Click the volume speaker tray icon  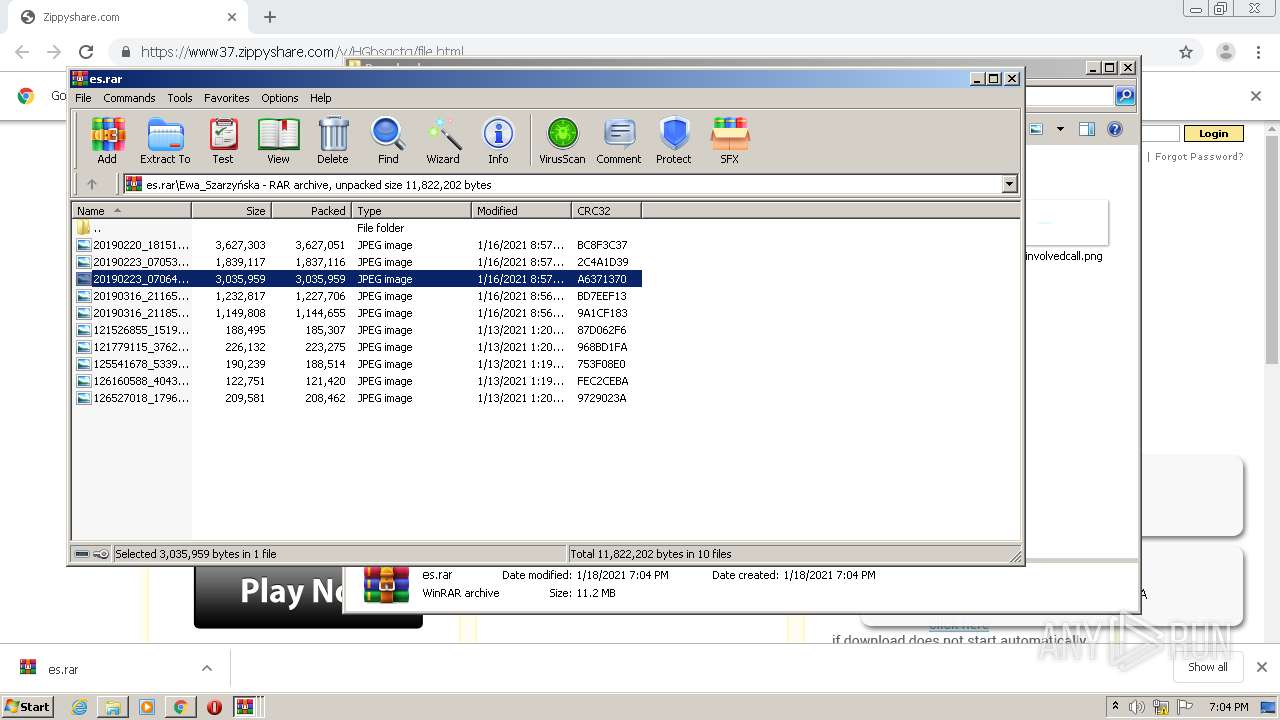point(1137,707)
